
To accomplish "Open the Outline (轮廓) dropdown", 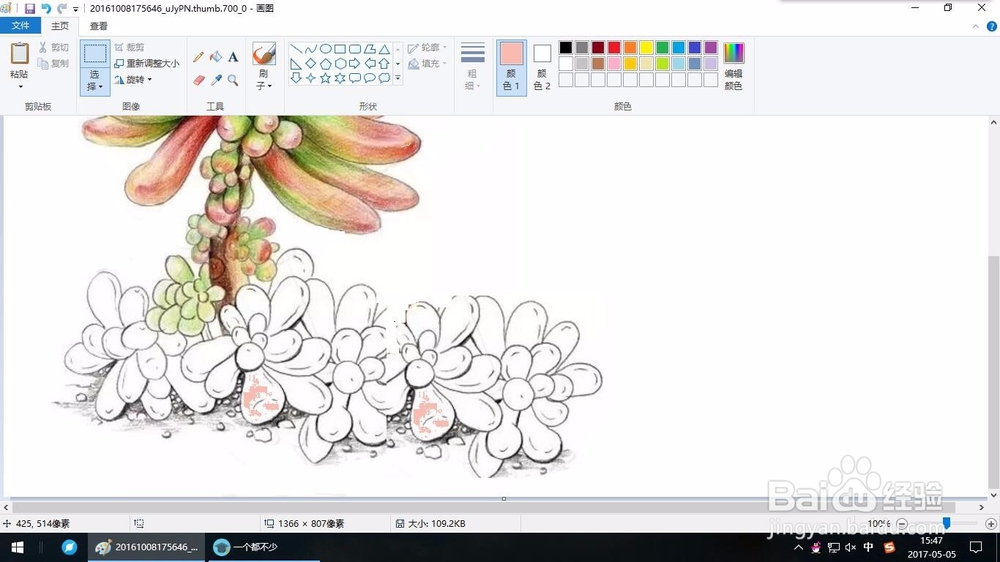I will click(x=427, y=47).
